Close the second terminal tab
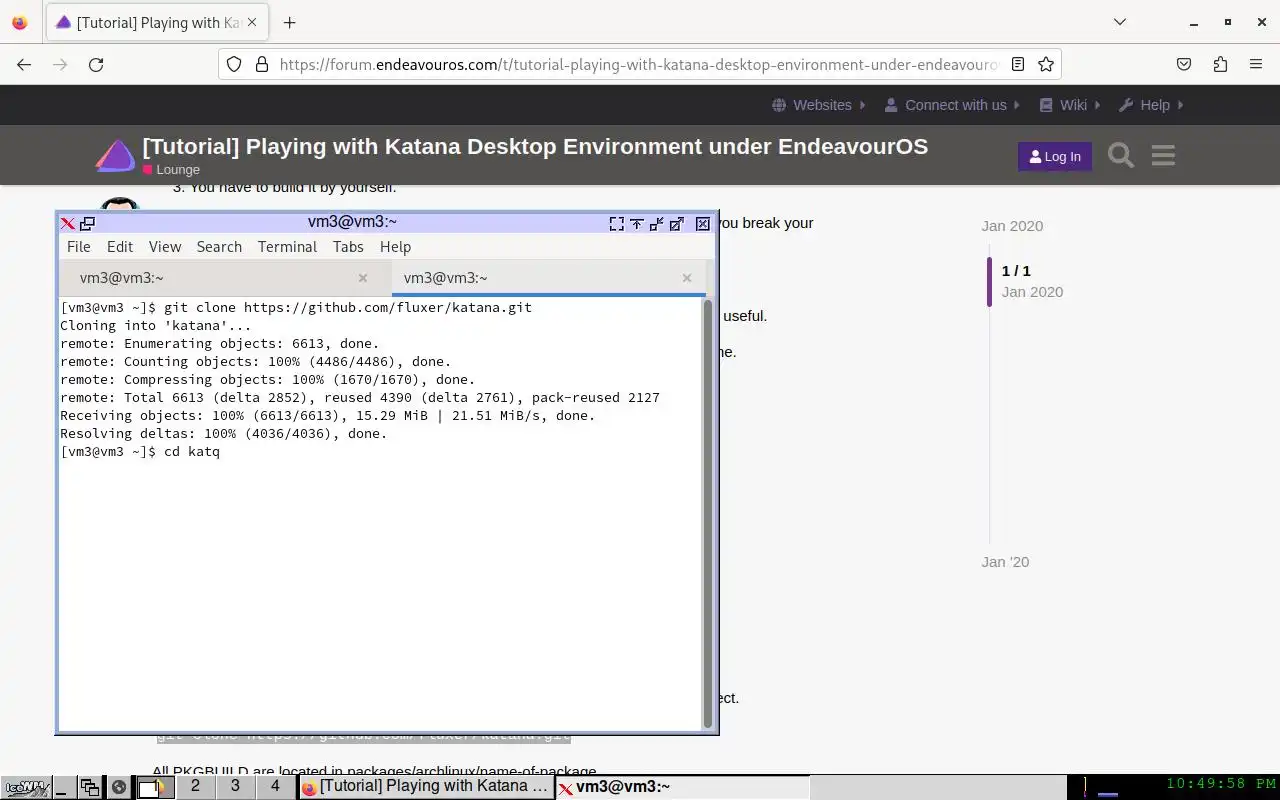This screenshot has width=1280, height=800. [x=687, y=278]
